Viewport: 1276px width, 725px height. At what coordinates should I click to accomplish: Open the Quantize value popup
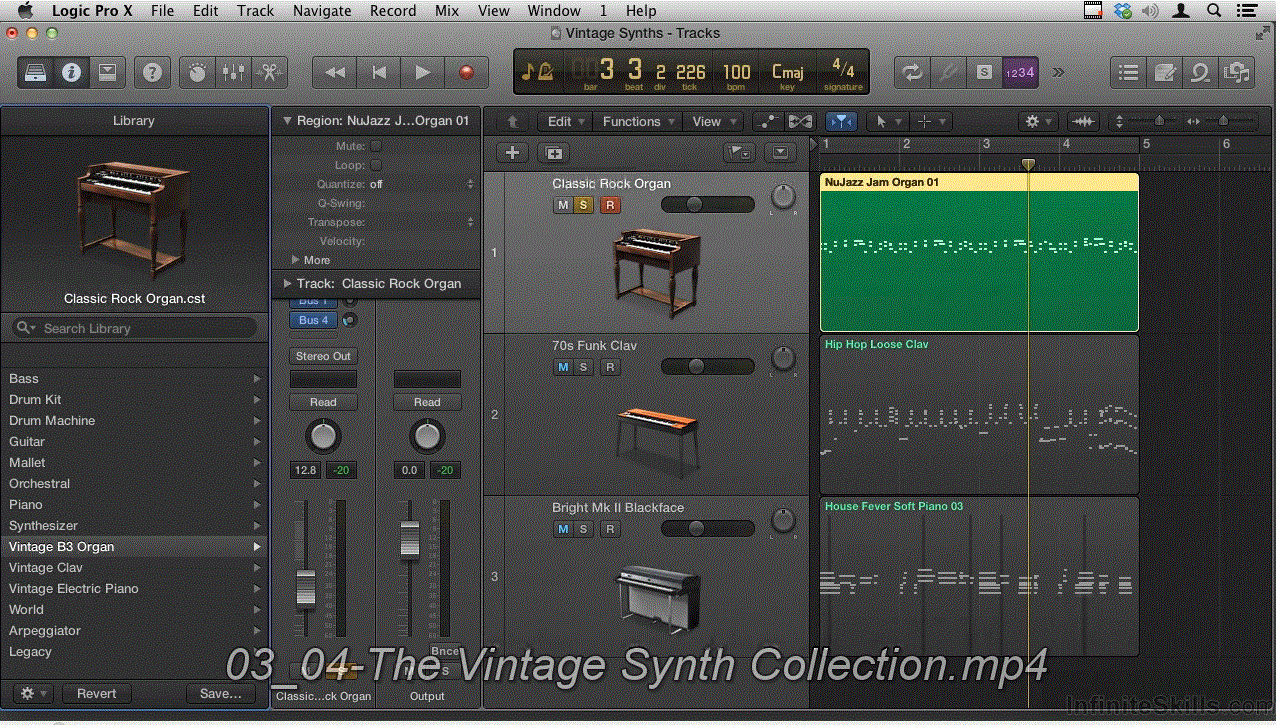pyautogui.click(x=420, y=184)
